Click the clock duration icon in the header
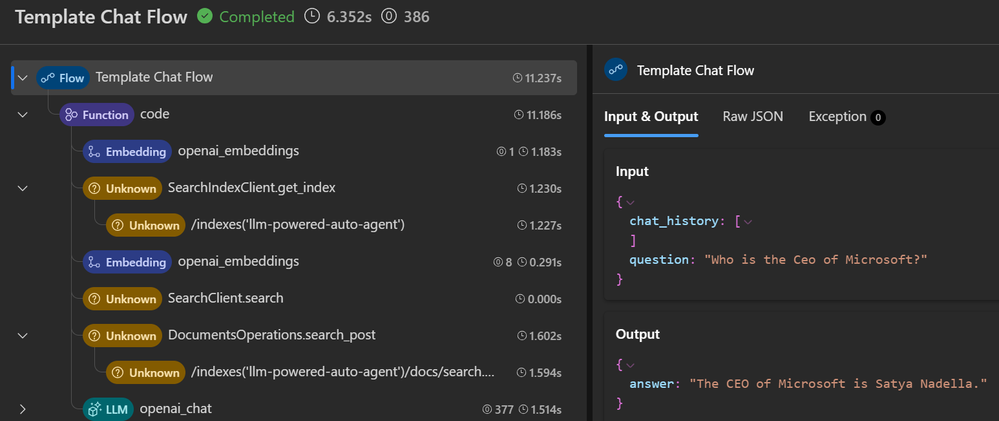The height and width of the screenshot is (421, 999). tap(312, 17)
